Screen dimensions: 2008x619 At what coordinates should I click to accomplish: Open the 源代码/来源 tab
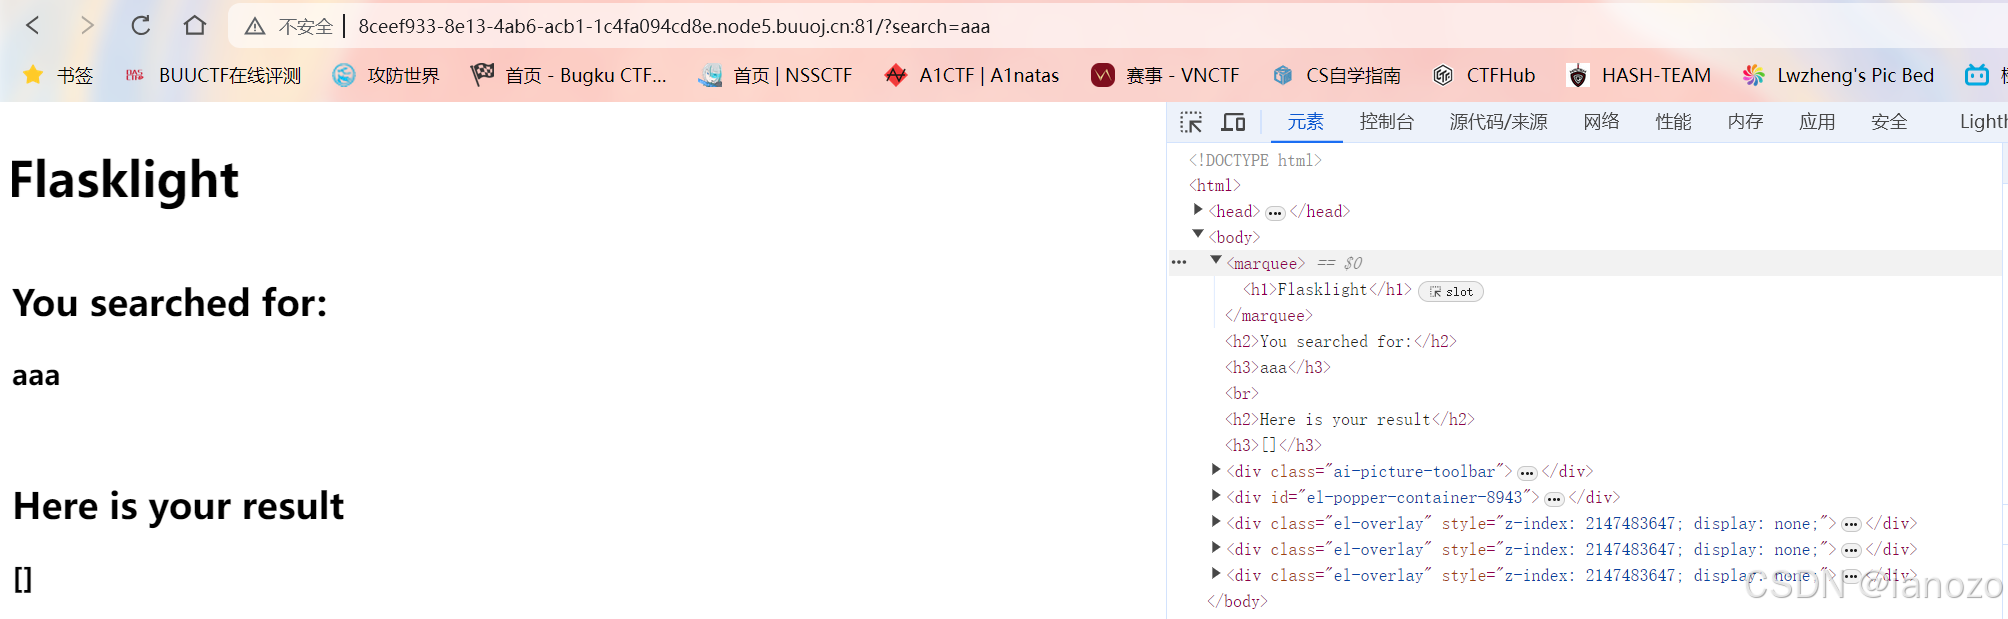[x=1498, y=122]
